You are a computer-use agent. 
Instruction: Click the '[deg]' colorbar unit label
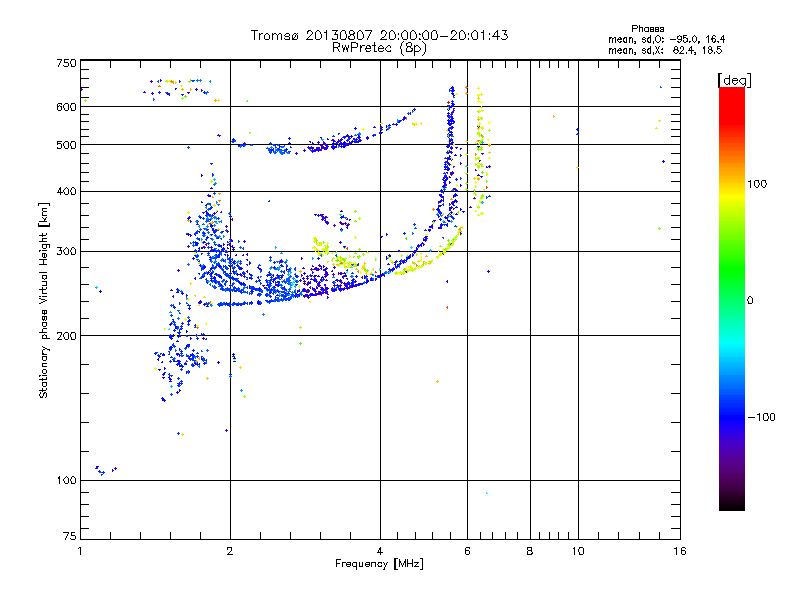[x=734, y=80]
